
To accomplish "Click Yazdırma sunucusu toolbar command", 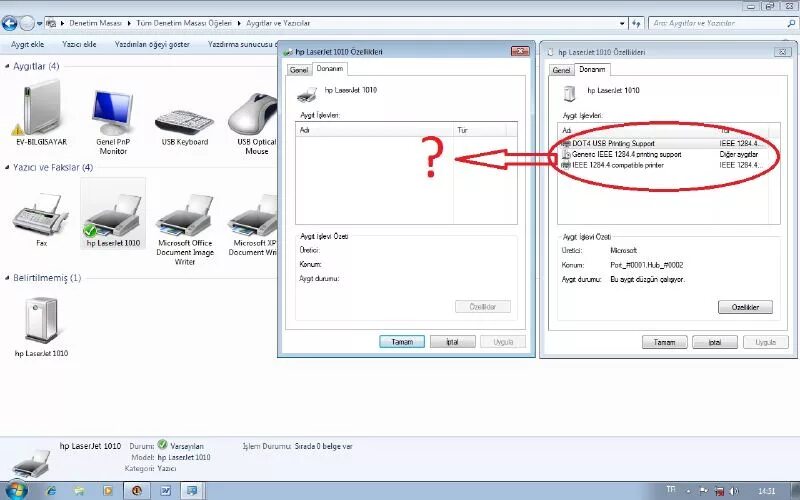I will point(243,44).
